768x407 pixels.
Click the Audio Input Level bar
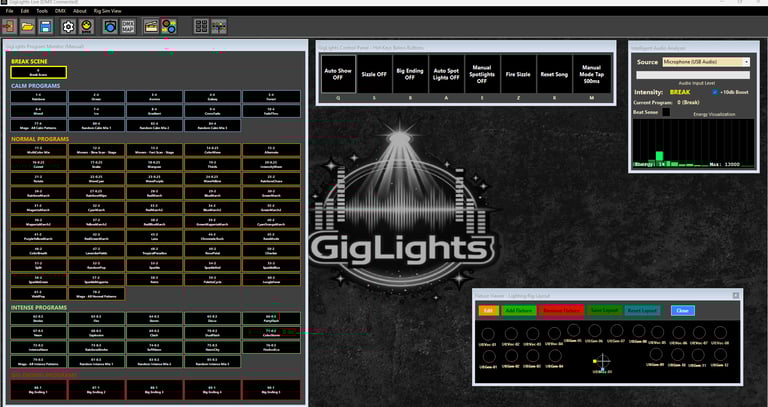(x=693, y=75)
